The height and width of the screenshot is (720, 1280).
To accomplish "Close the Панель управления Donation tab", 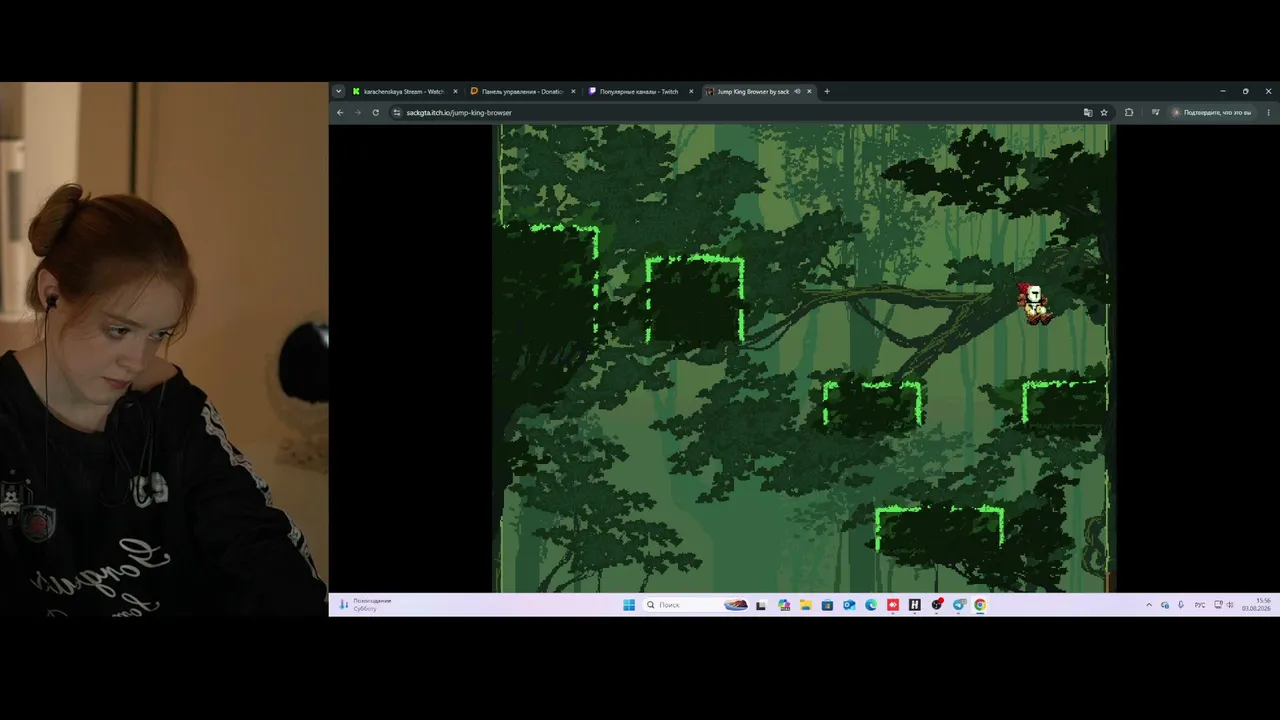I will (x=573, y=91).
